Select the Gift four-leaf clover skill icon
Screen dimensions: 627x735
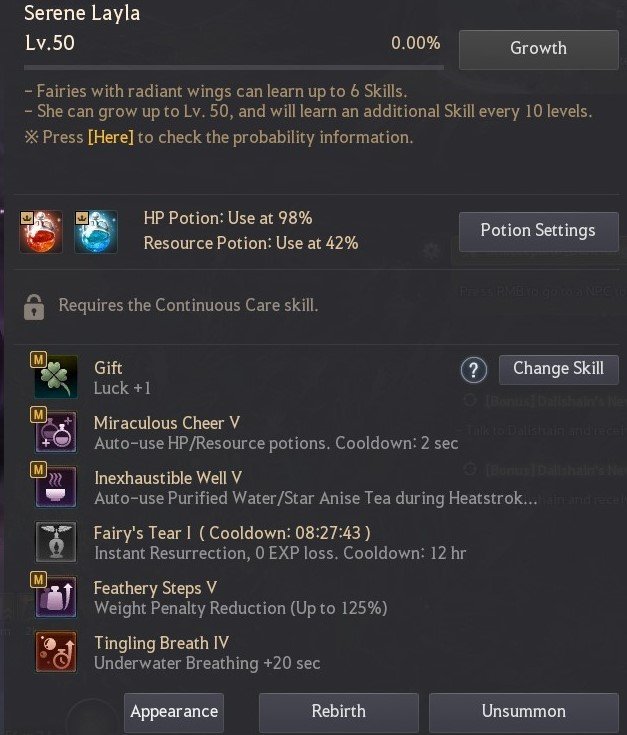[x=56, y=377]
